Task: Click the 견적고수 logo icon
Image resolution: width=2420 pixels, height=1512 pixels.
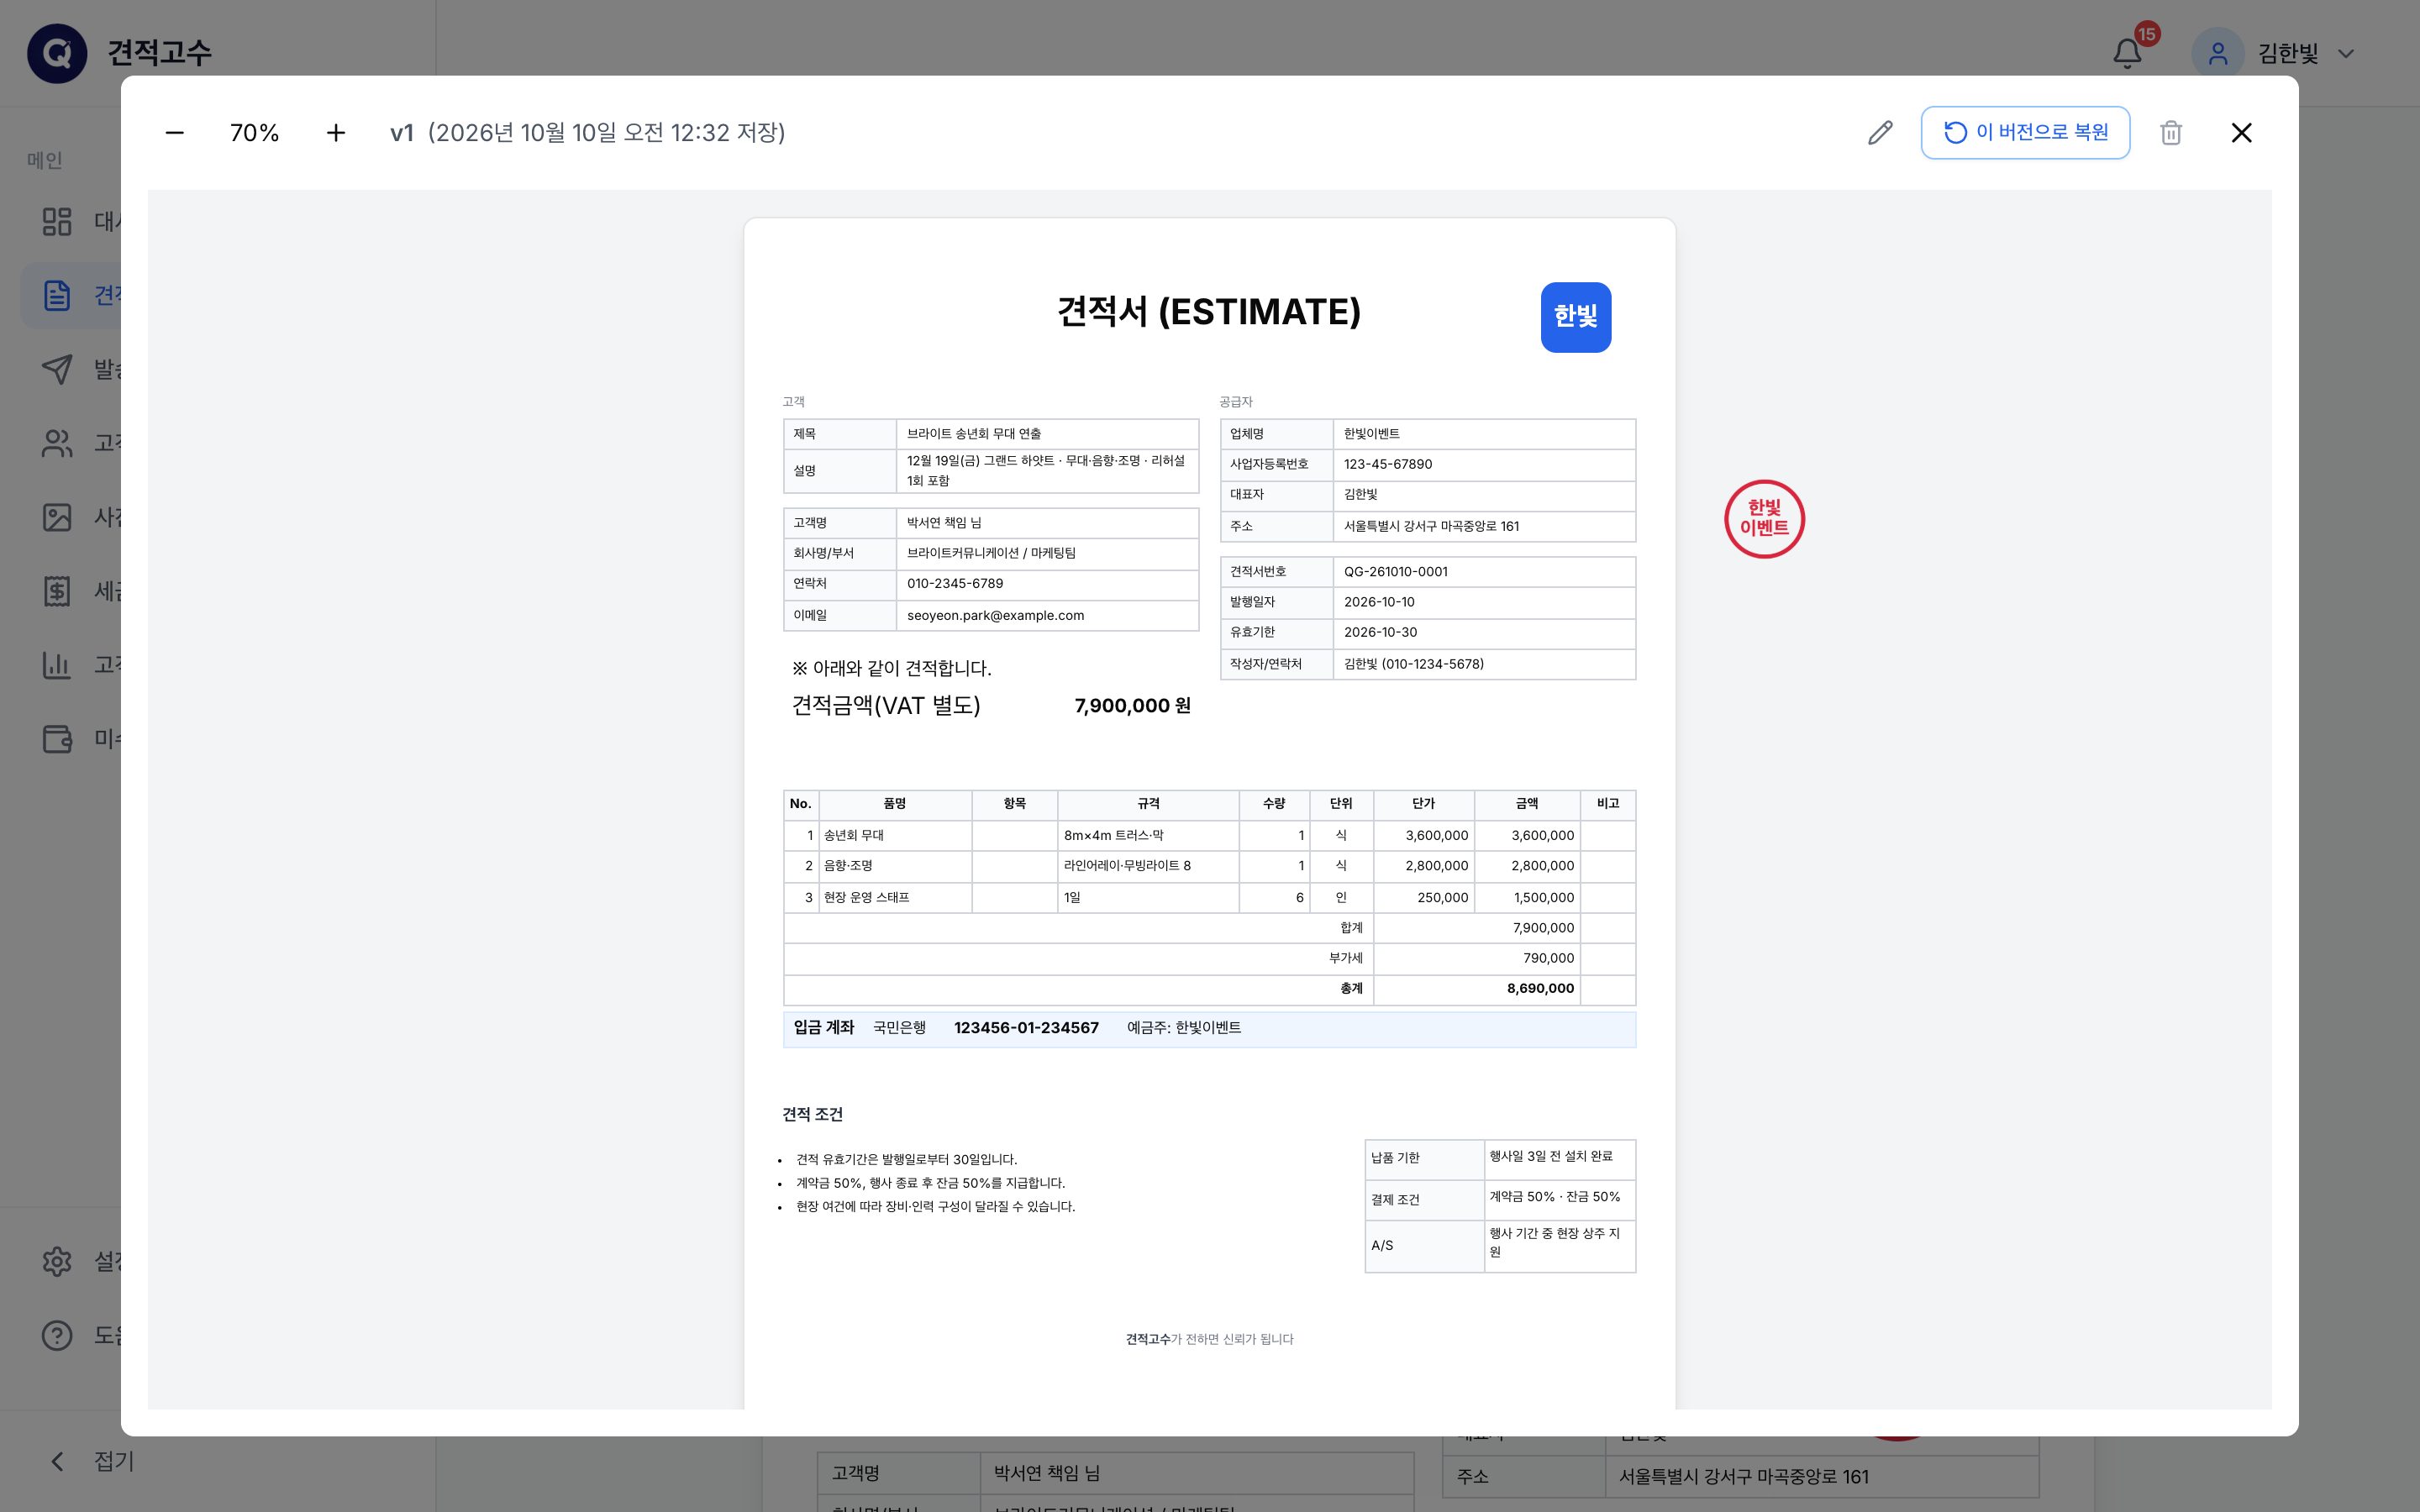Action: click(57, 53)
